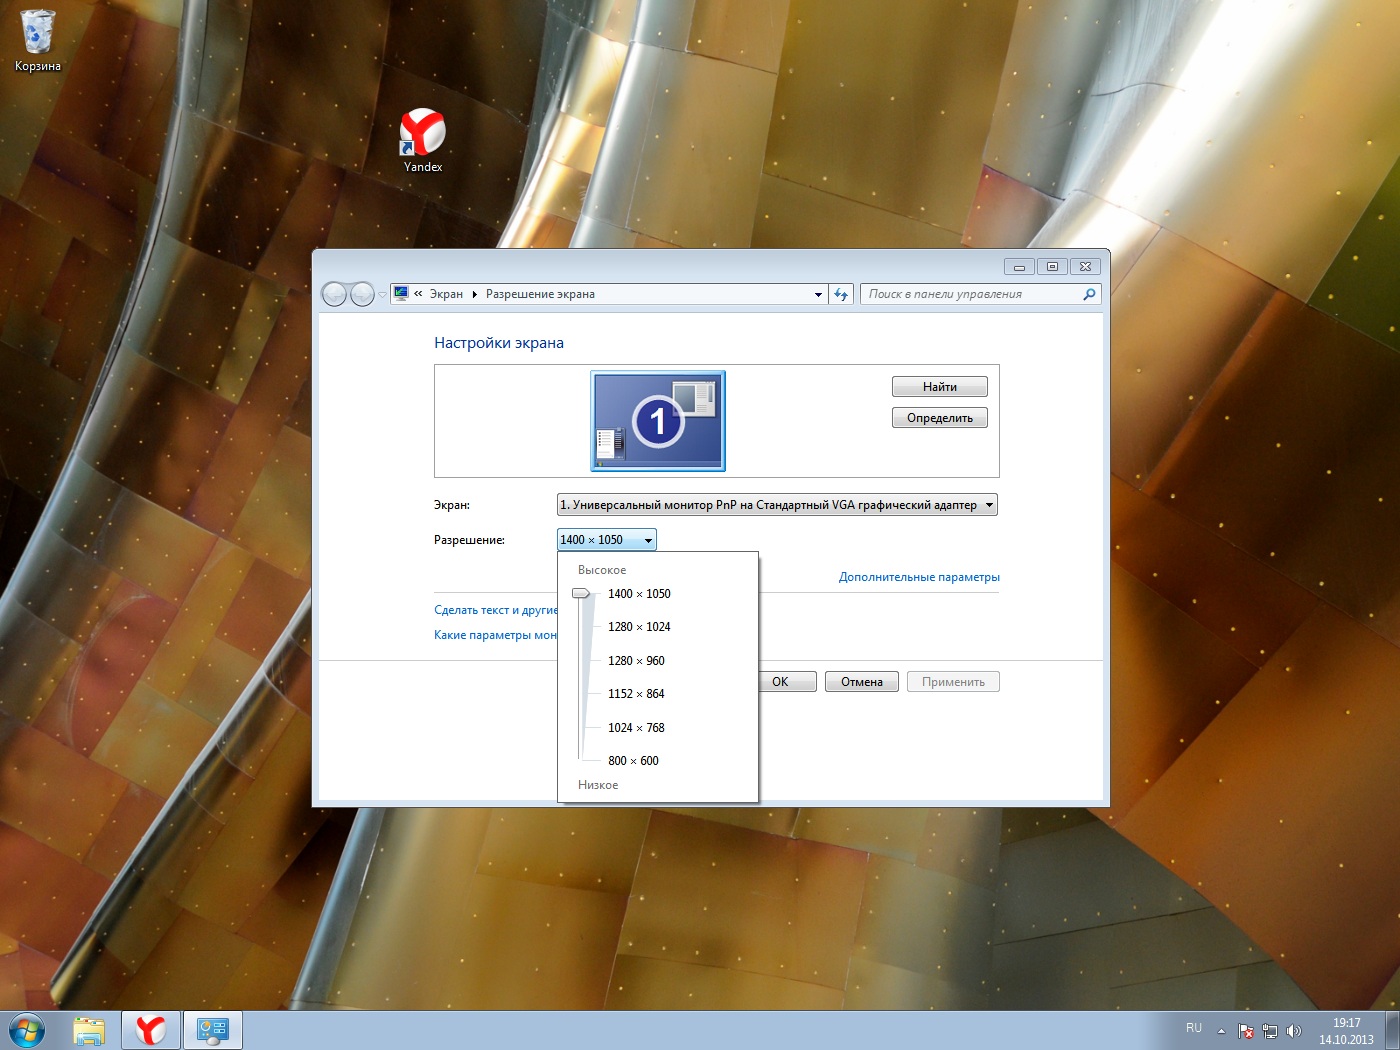
Task: Click the control panel search field
Action: tap(970, 294)
